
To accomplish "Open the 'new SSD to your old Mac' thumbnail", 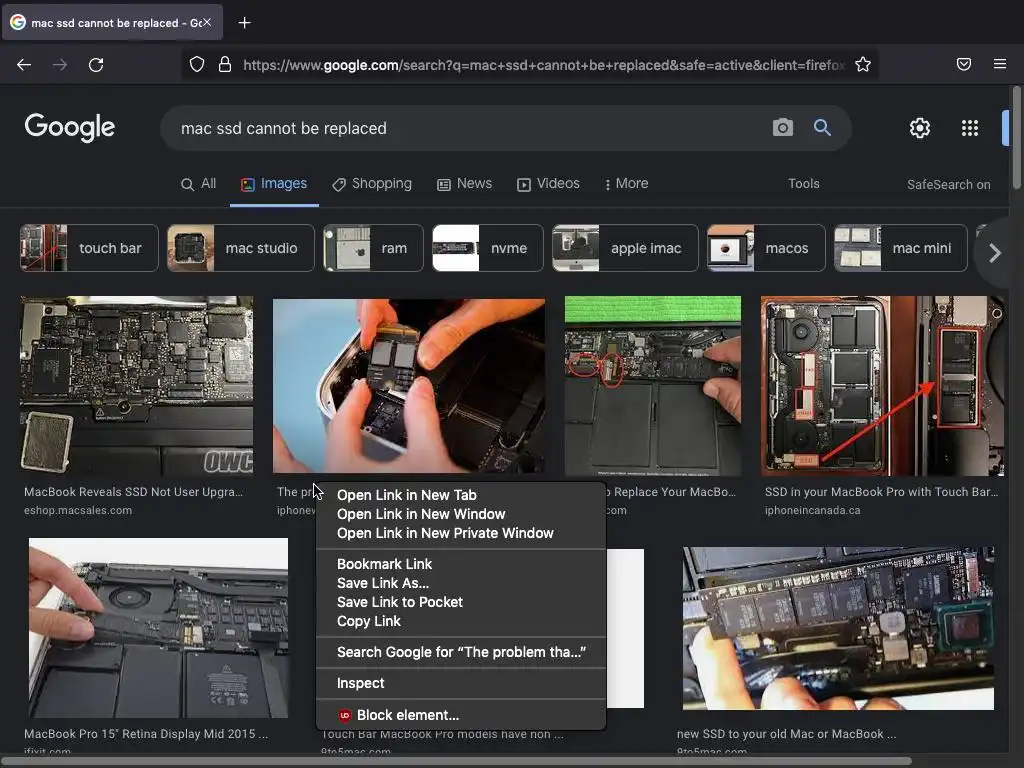I will click(839, 628).
